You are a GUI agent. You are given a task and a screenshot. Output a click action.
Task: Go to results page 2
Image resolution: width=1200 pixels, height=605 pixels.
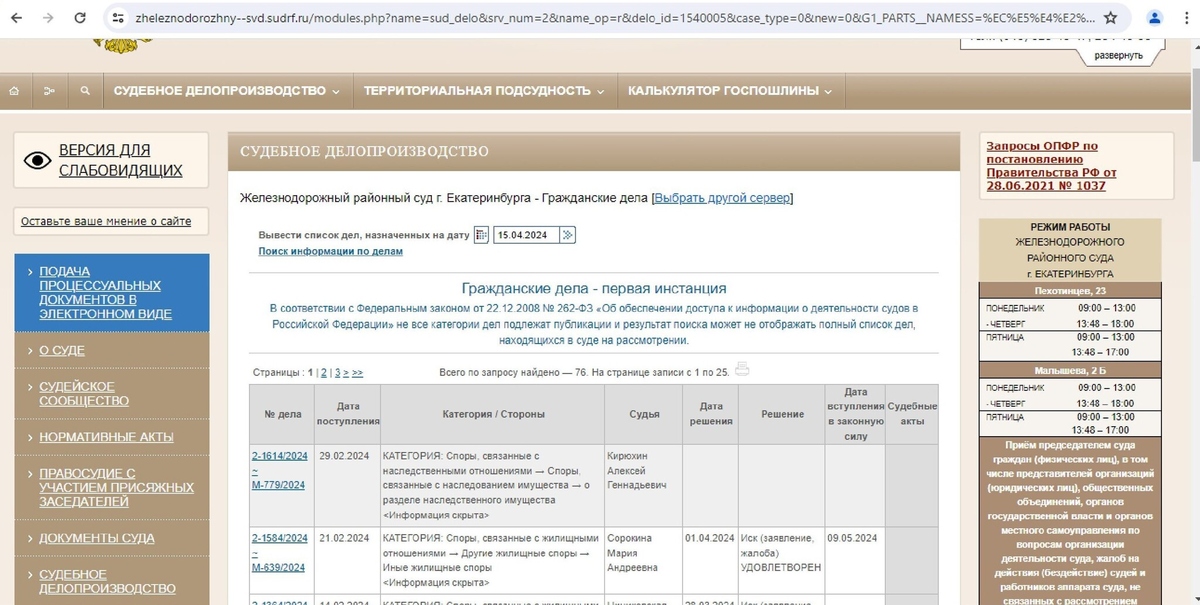pyautogui.click(x=323, y=373)
